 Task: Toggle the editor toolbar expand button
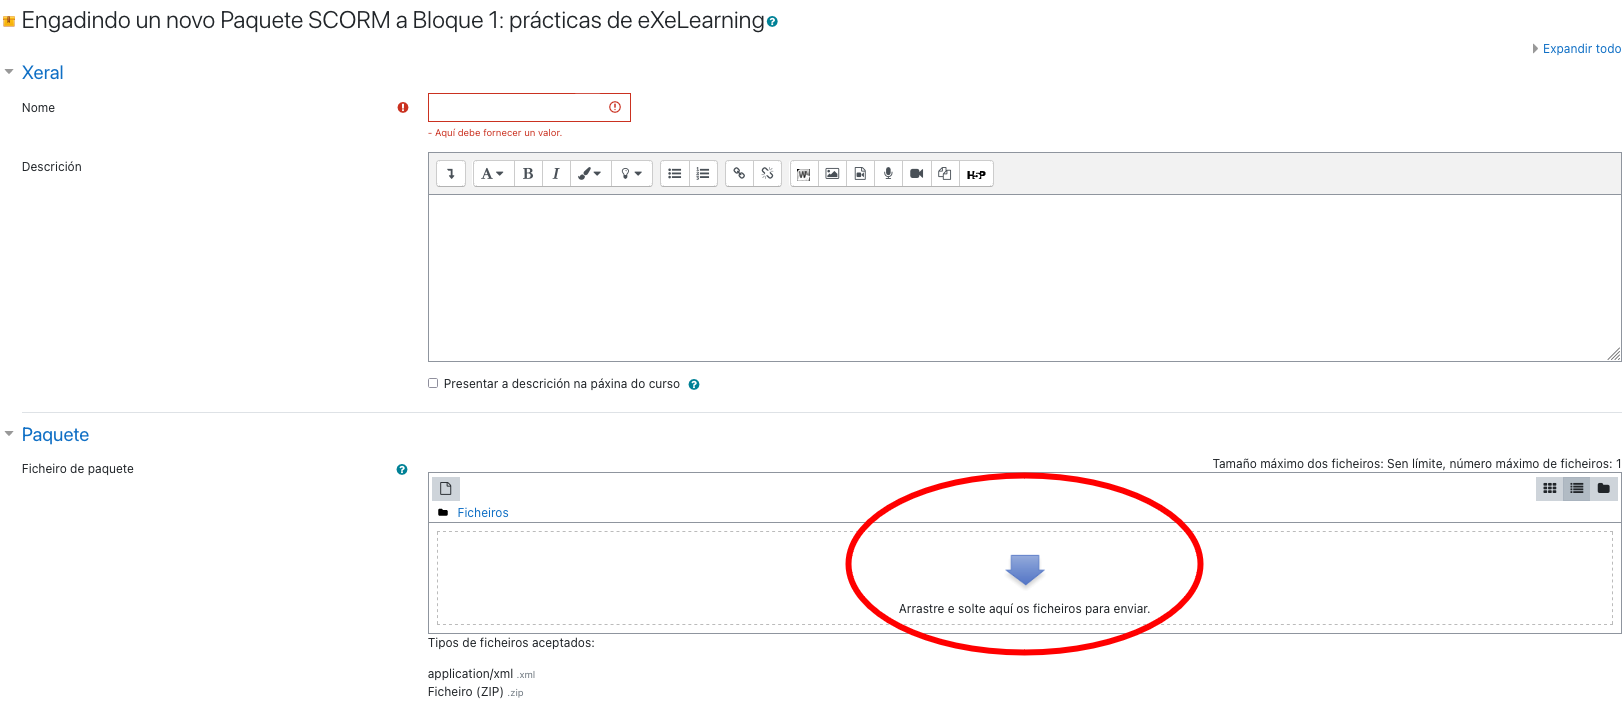[451, 174]
